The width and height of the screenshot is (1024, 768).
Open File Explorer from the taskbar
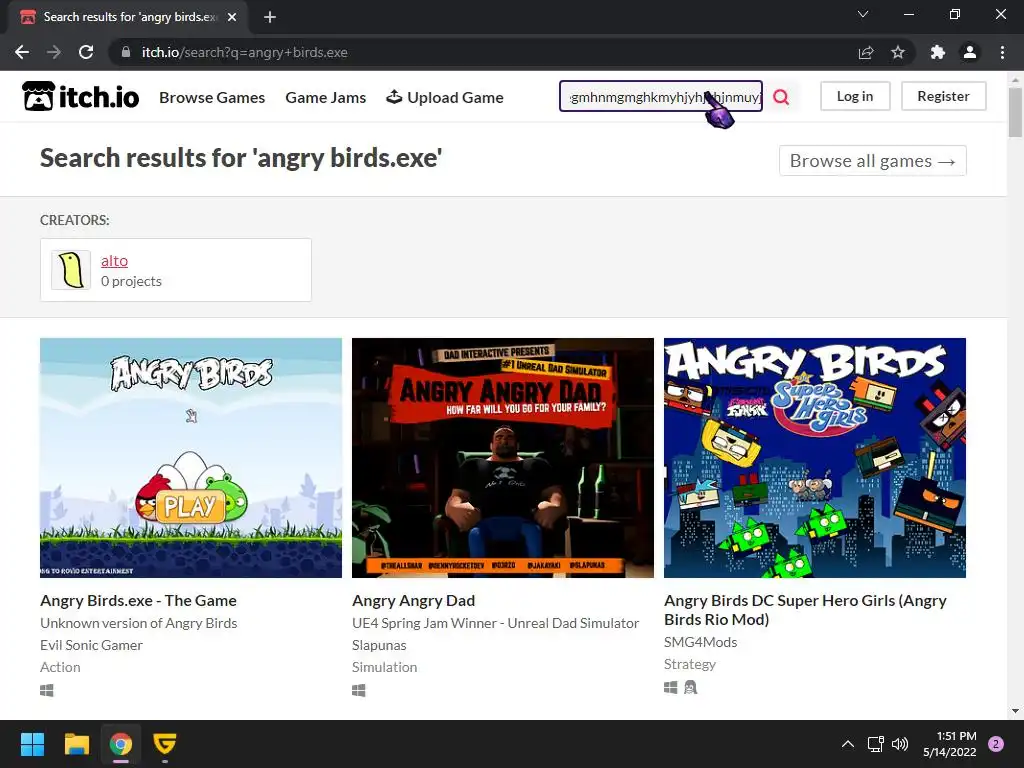(x=76, y=744)
